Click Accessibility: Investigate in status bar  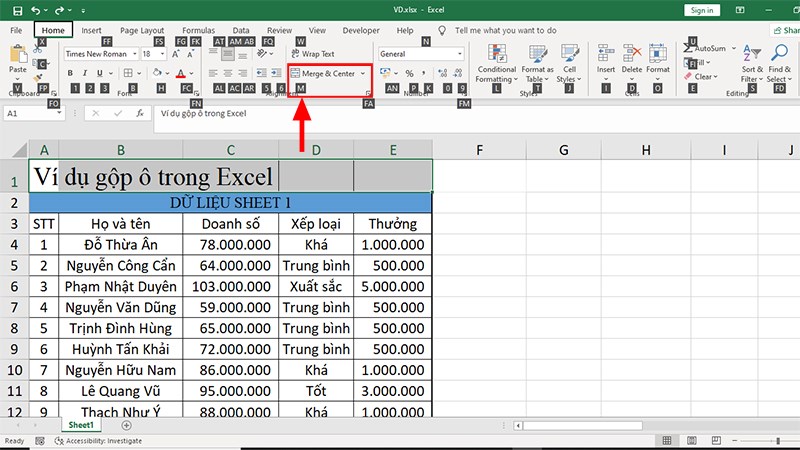coord(98,441)
